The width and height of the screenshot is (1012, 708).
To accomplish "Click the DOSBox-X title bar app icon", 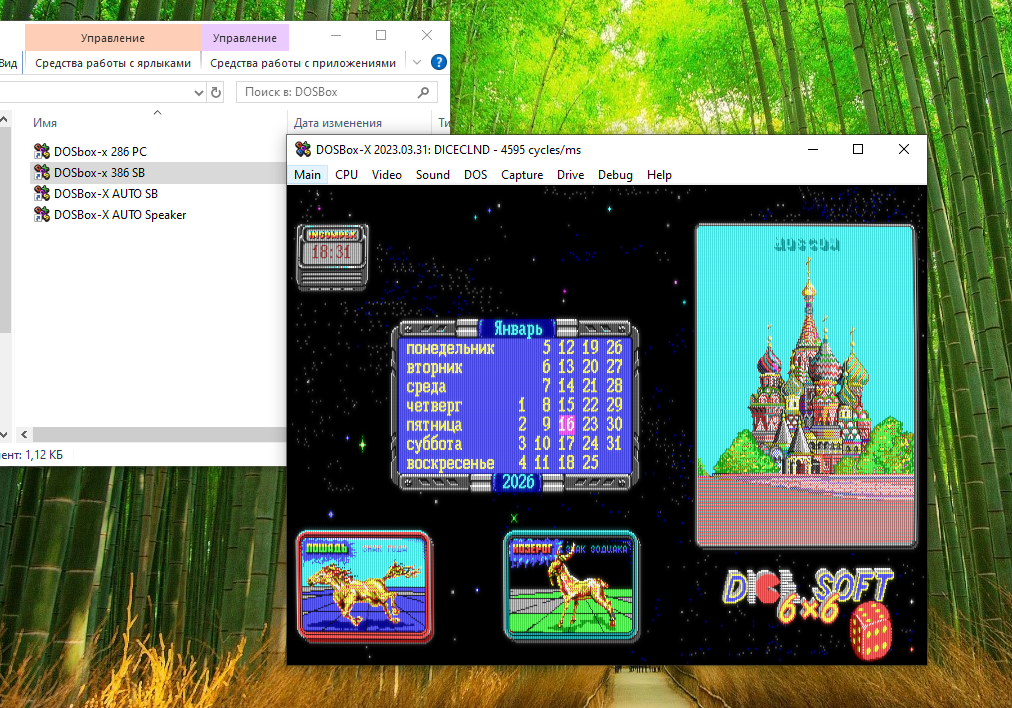I will 303,149.
